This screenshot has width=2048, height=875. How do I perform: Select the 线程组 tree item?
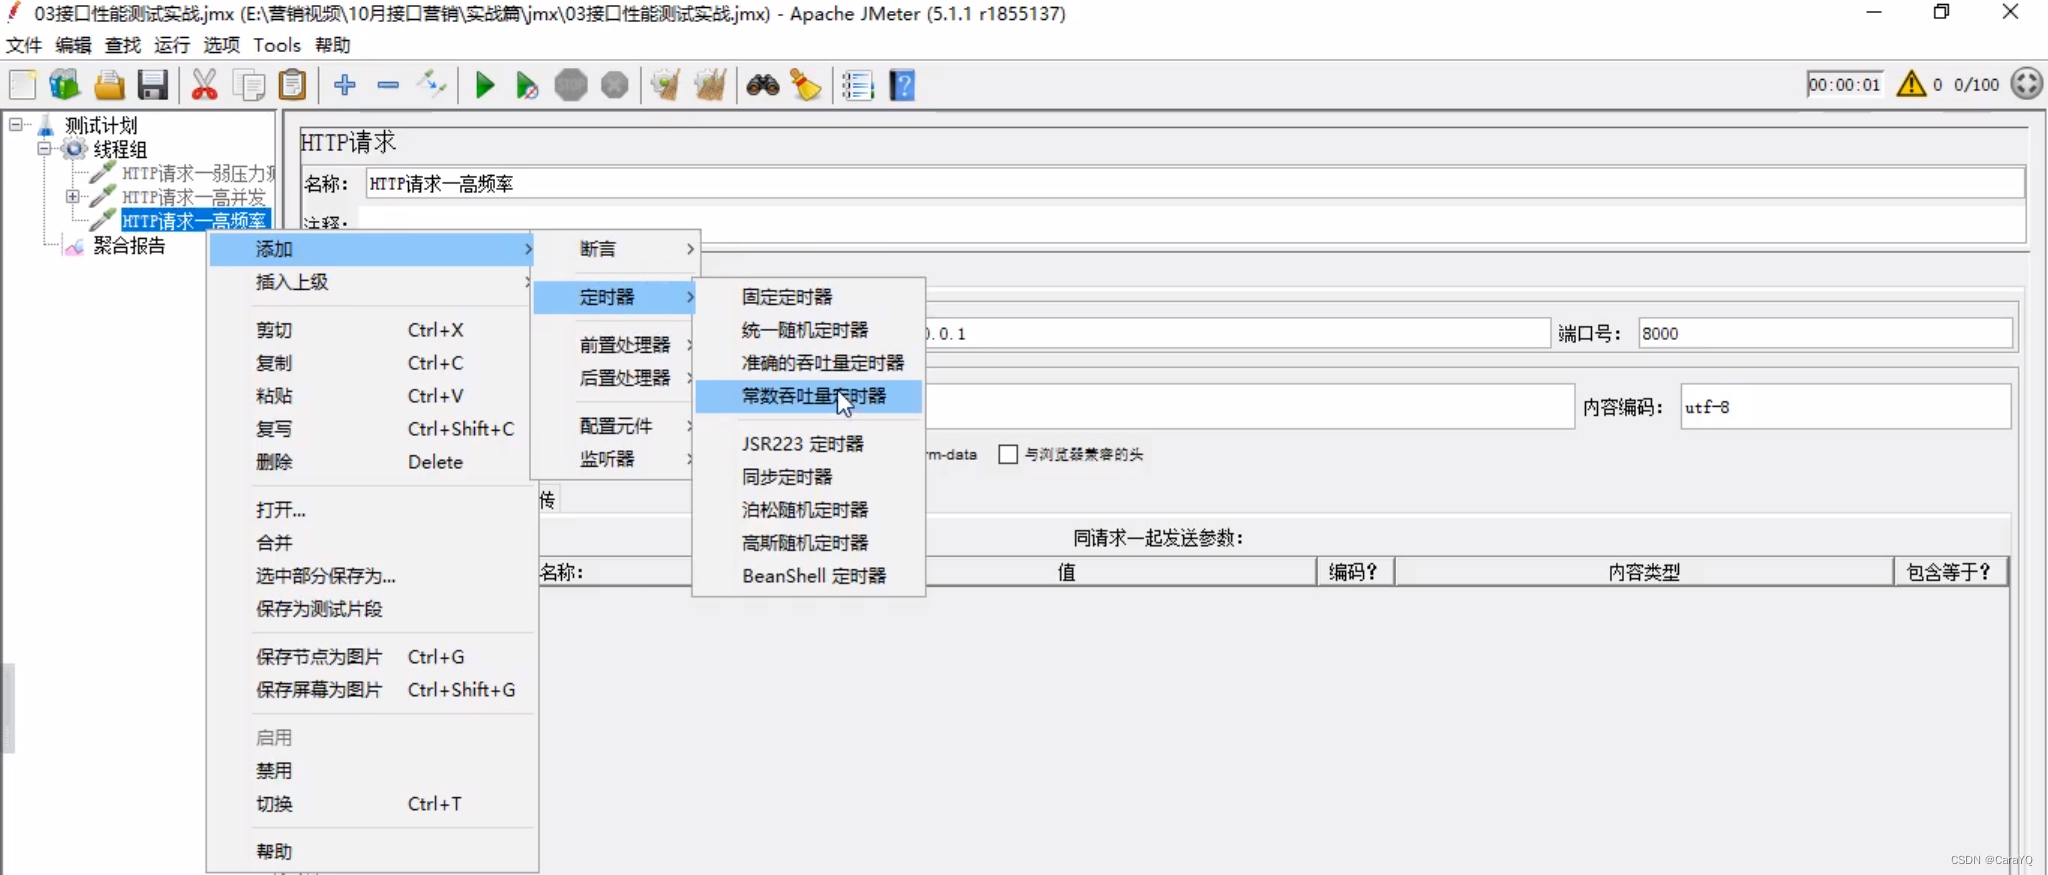(120, 149)
